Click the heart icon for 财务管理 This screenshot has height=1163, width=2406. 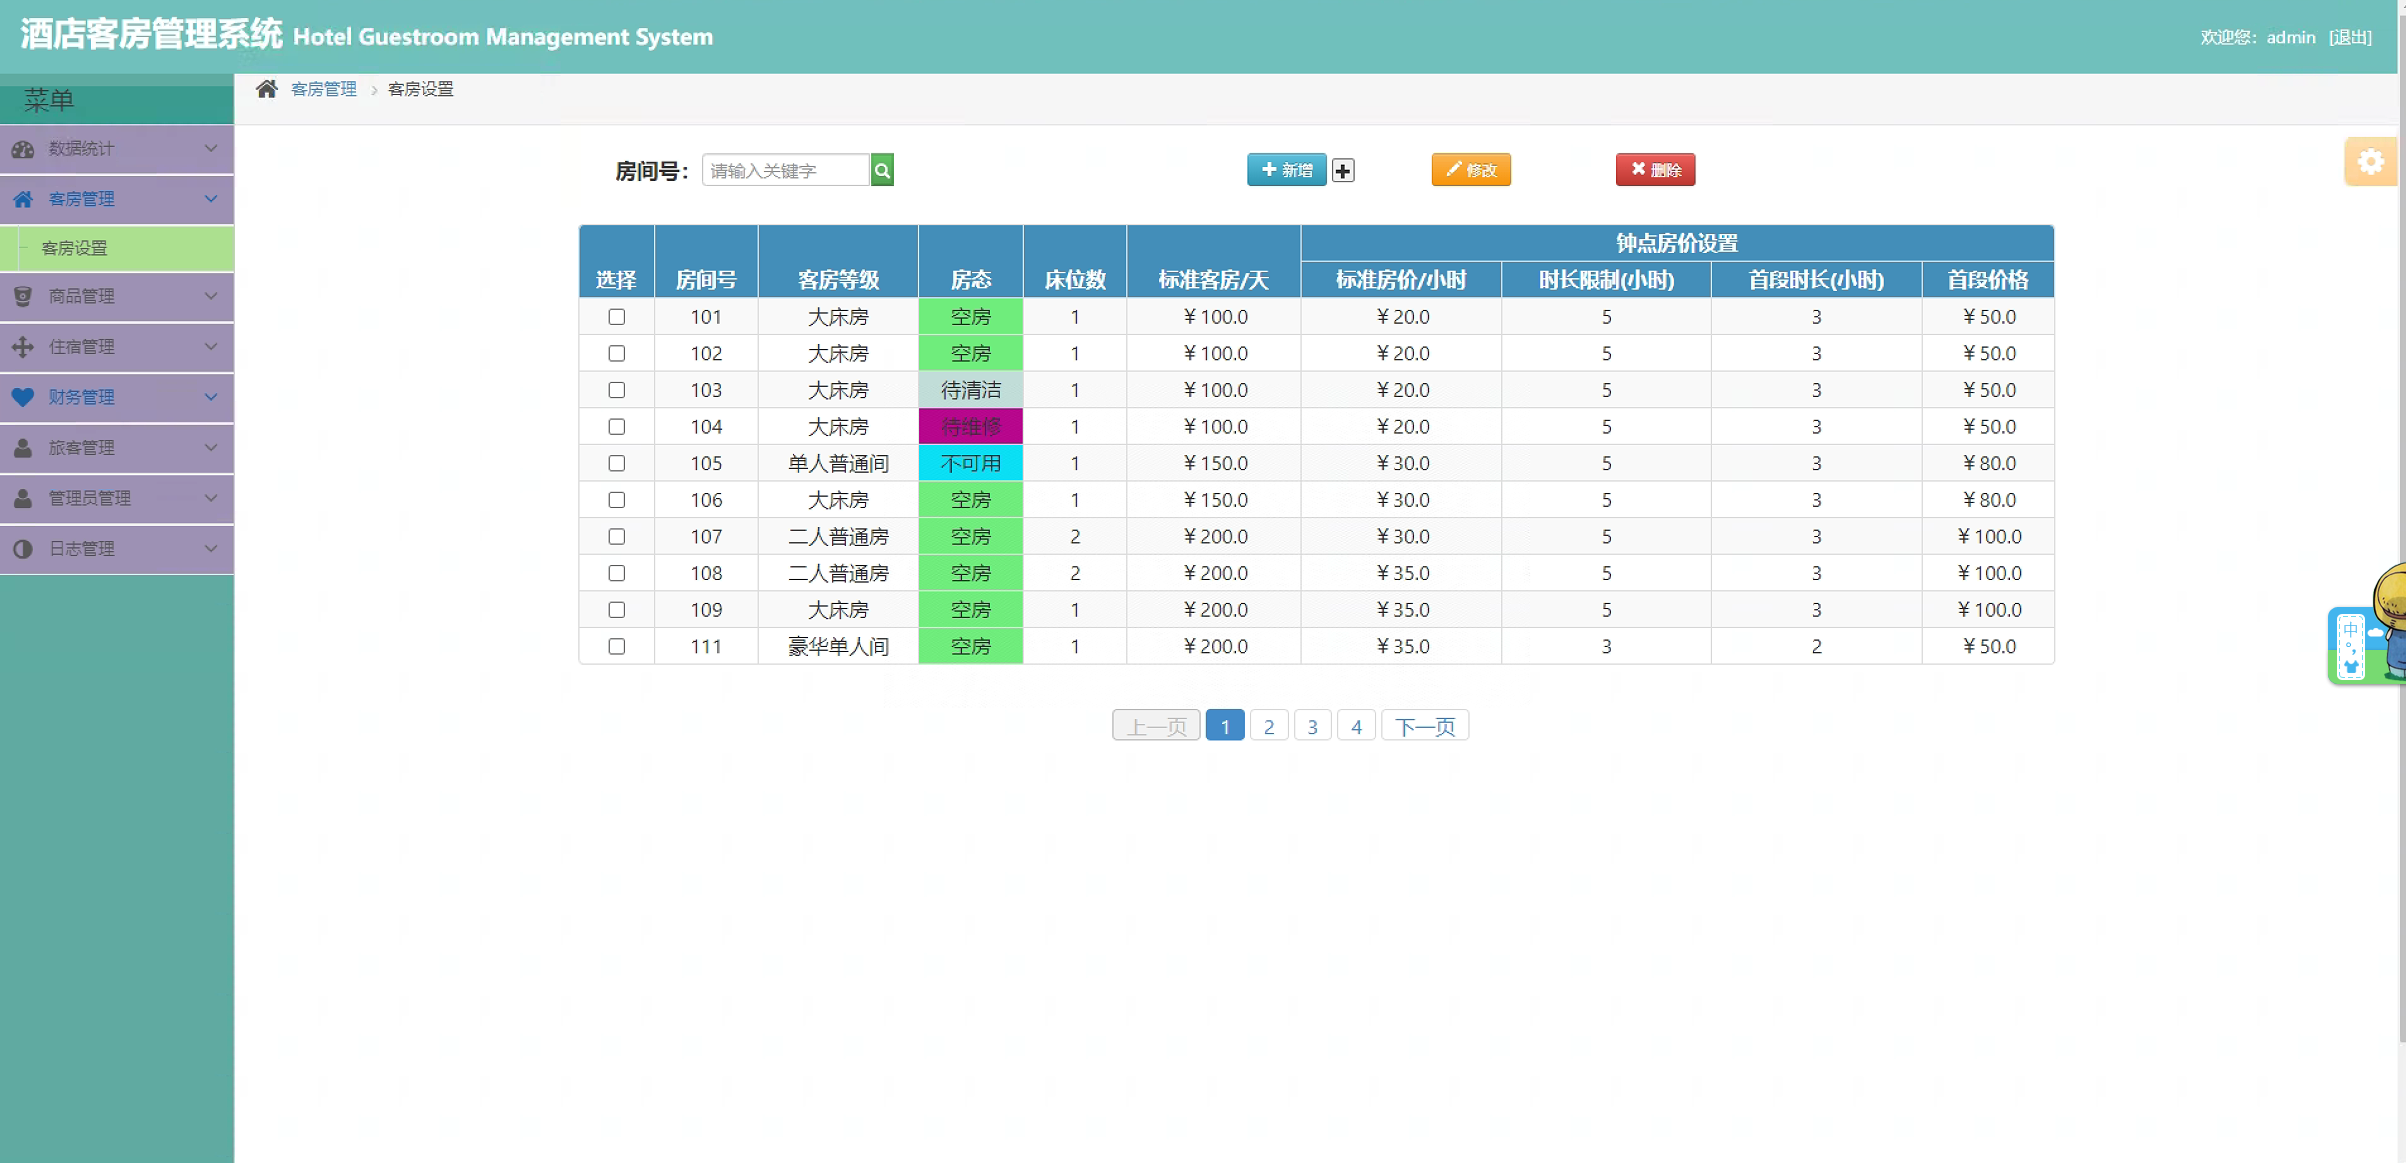tap(23, 397)
